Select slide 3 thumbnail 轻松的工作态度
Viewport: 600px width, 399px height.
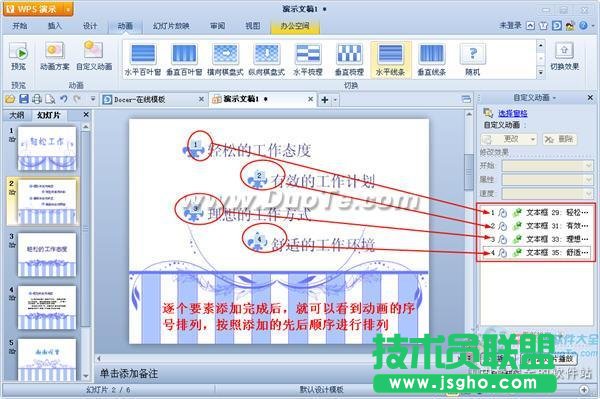[47, 254]
